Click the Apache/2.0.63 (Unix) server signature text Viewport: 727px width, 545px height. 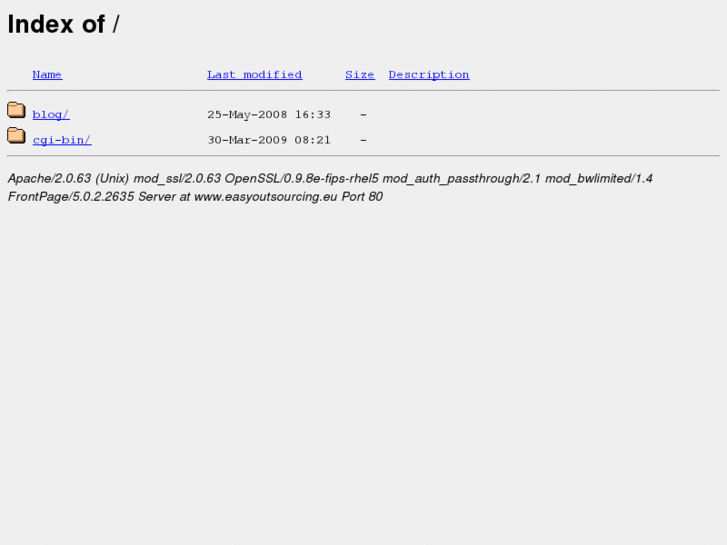pyautogui.click(x=68, y=179)
